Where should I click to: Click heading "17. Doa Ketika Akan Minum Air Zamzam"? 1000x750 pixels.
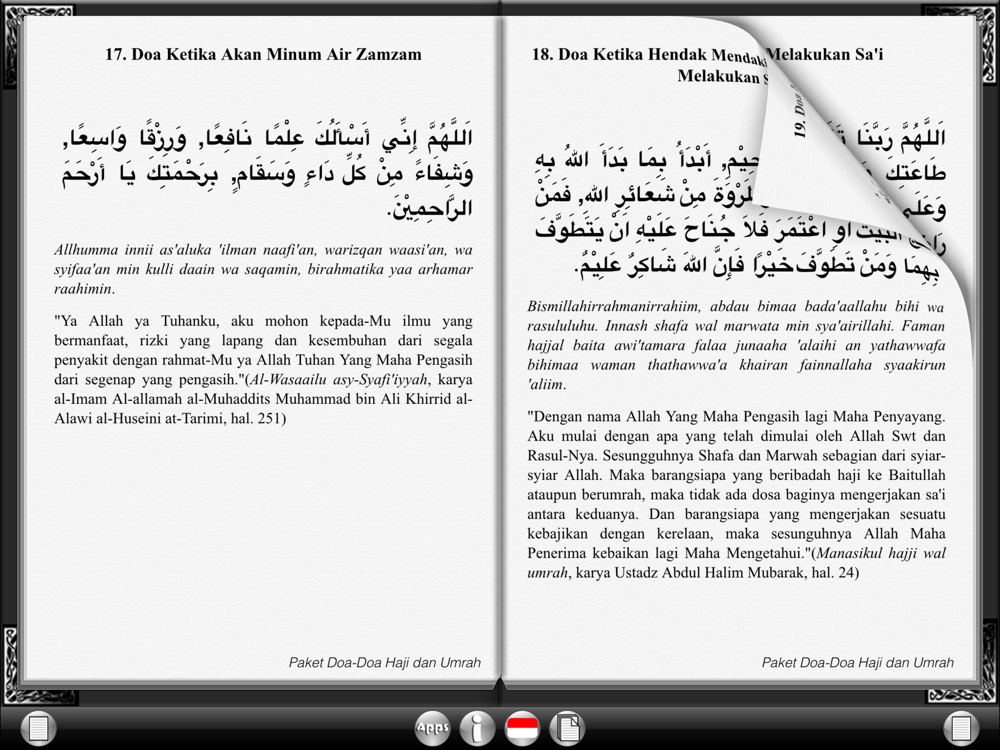tap(263, 54)
